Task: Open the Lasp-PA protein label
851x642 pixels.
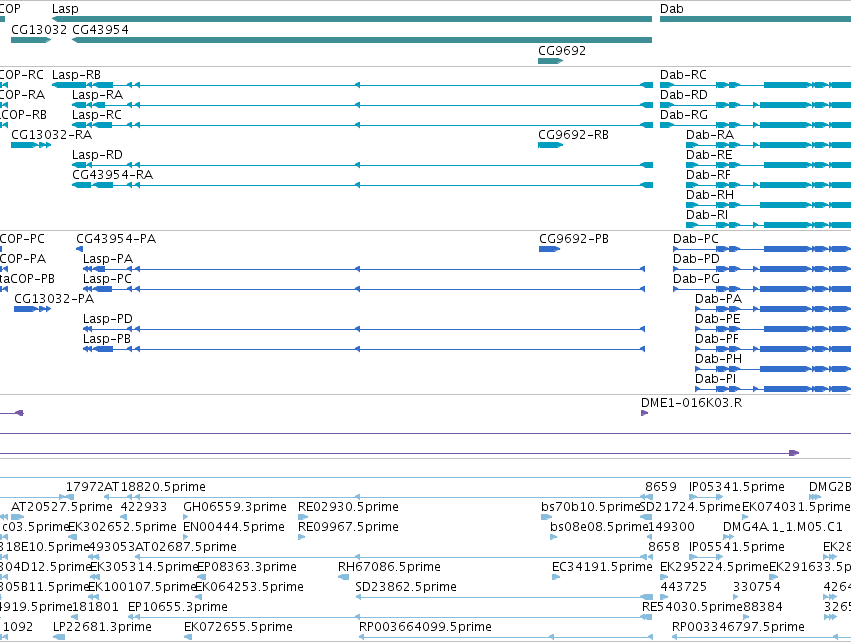Action: point(108,259)
